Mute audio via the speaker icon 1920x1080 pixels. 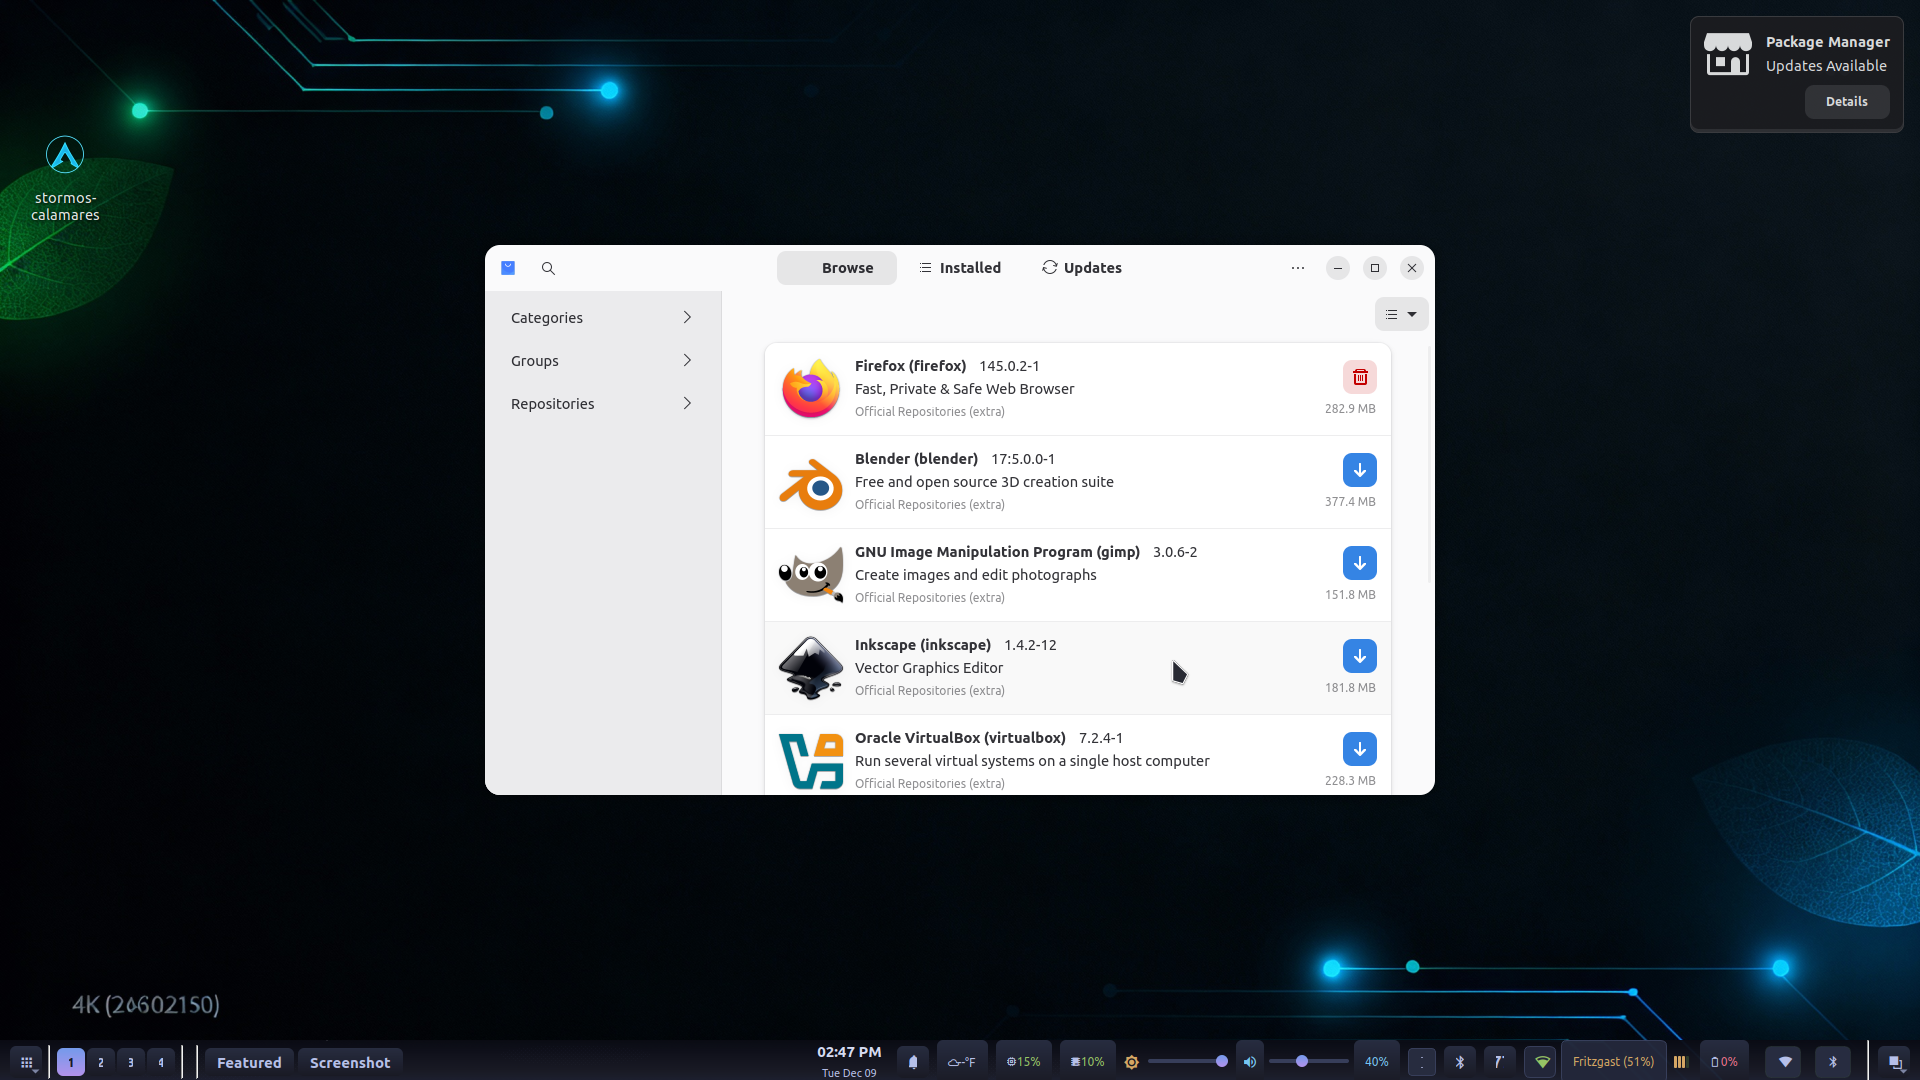click(1250, 1062)
